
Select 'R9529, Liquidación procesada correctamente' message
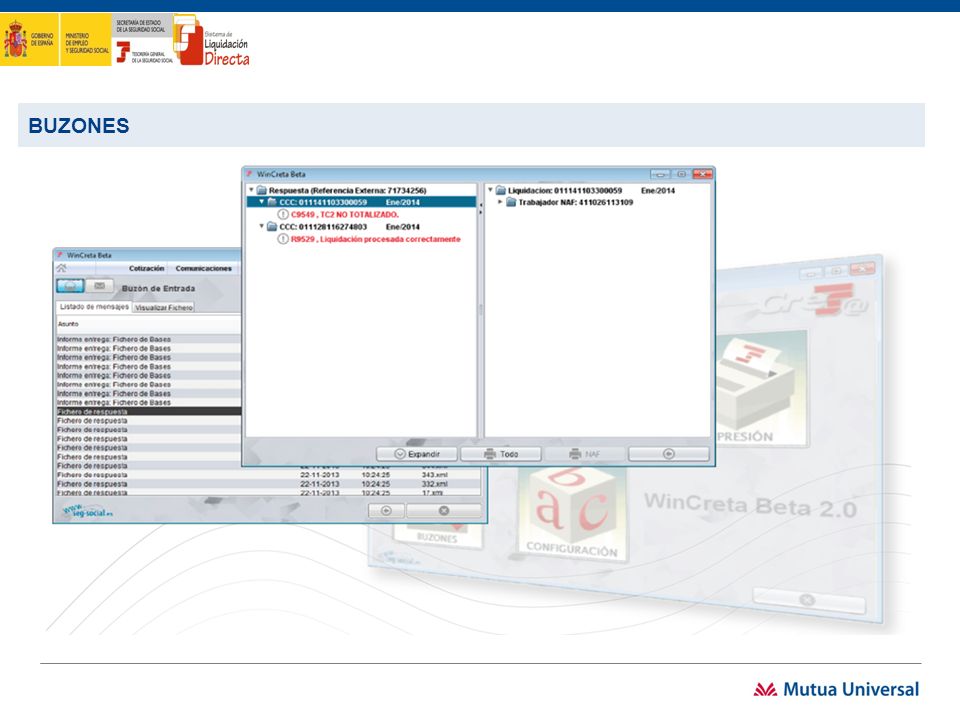(x=375, y=239)
